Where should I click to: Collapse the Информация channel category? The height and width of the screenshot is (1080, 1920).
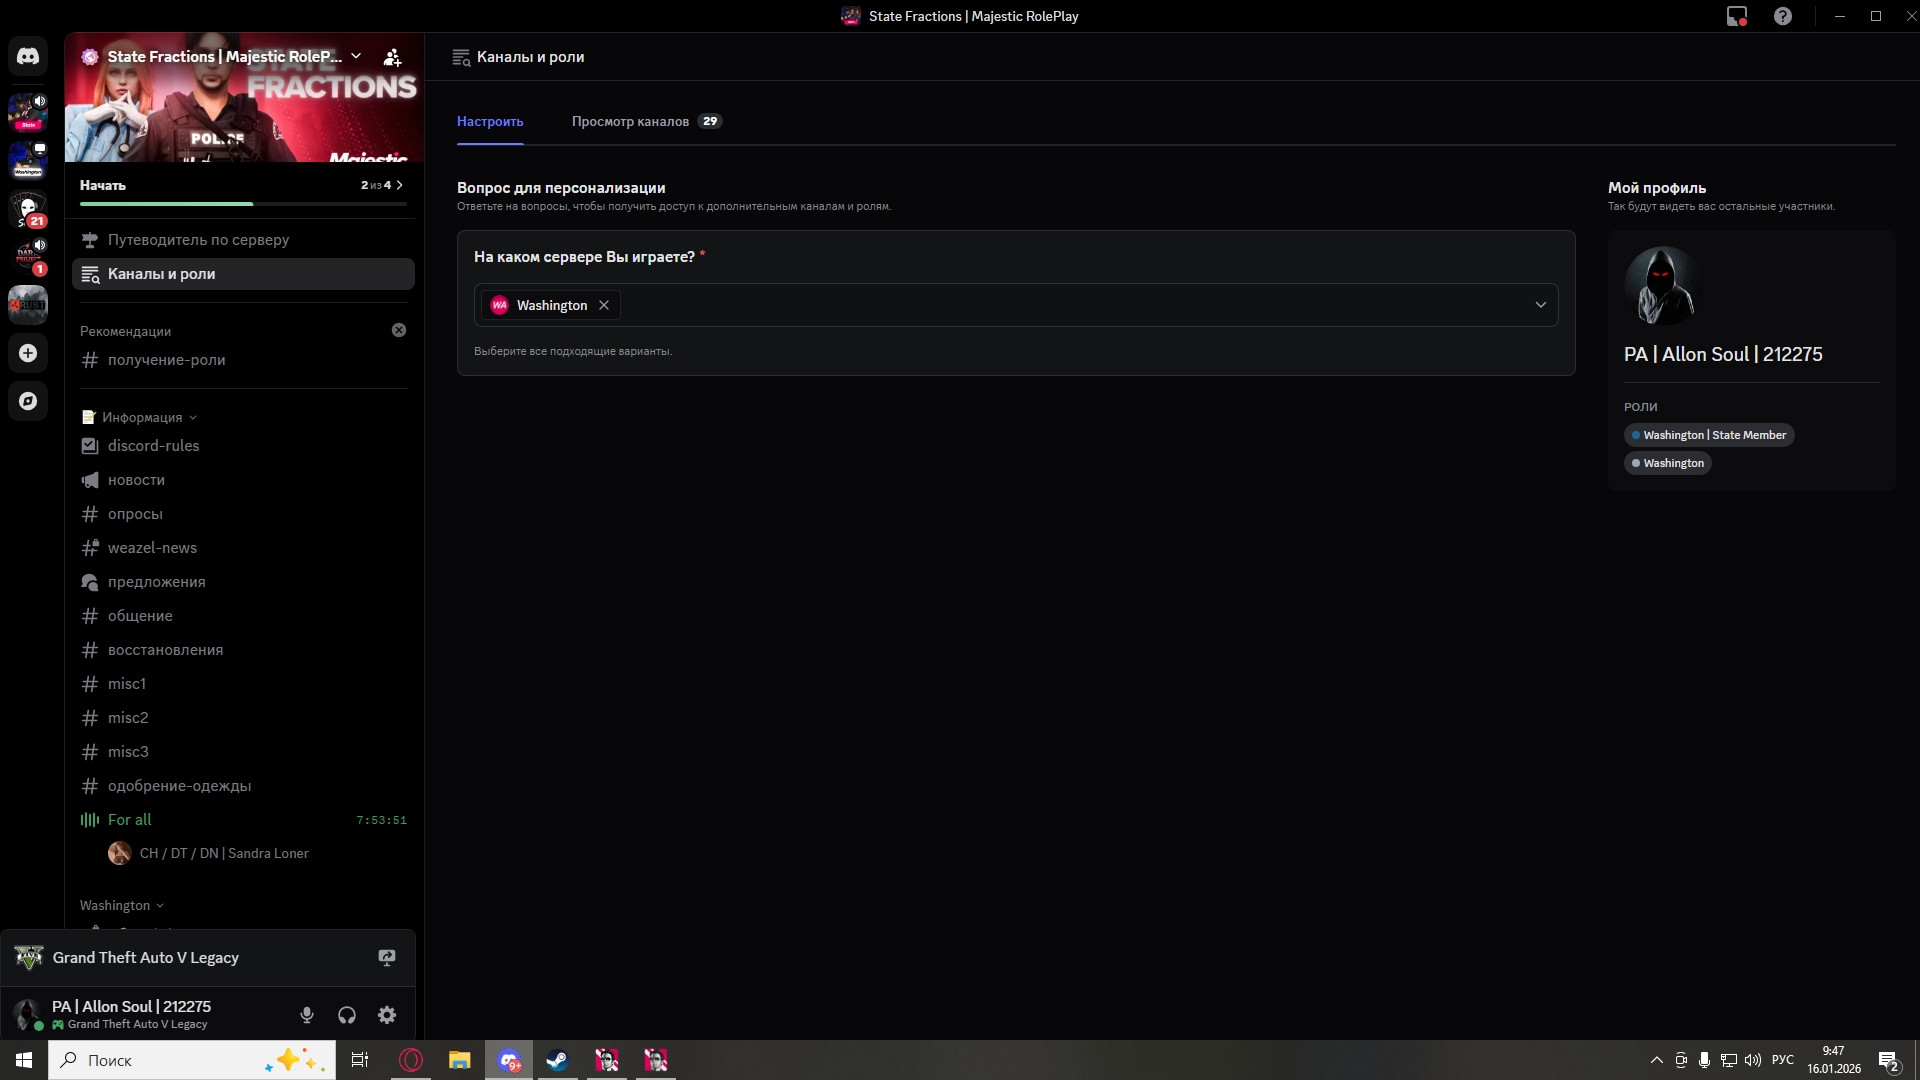click(x=142, y=417)
